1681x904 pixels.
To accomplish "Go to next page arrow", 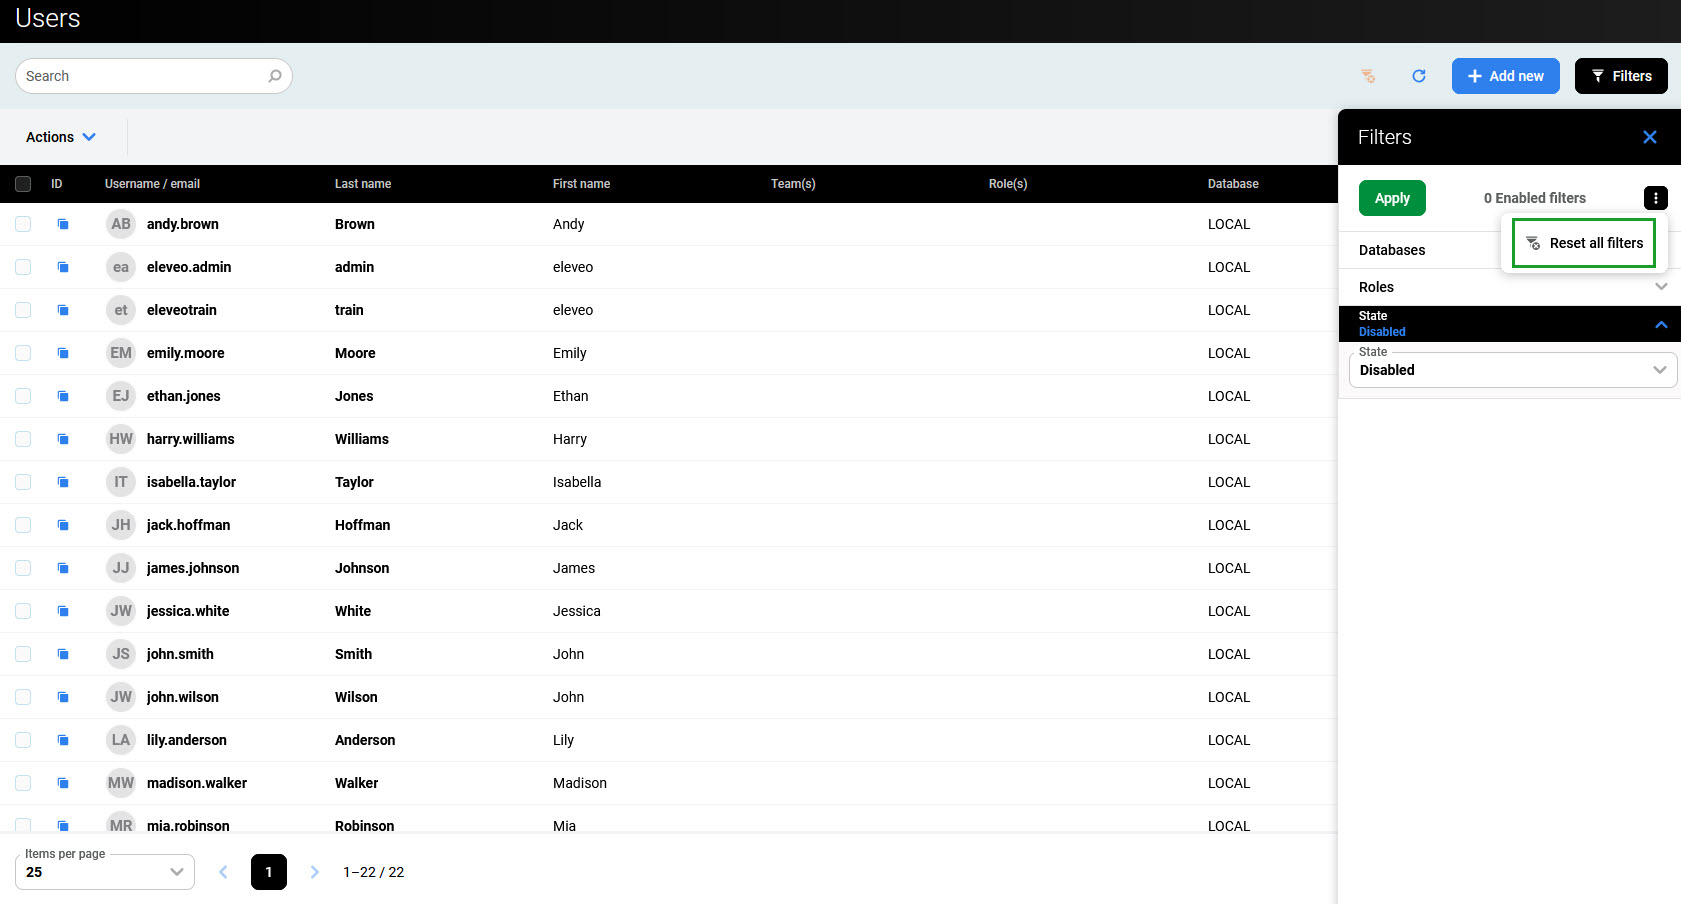I will pos(314,872).
